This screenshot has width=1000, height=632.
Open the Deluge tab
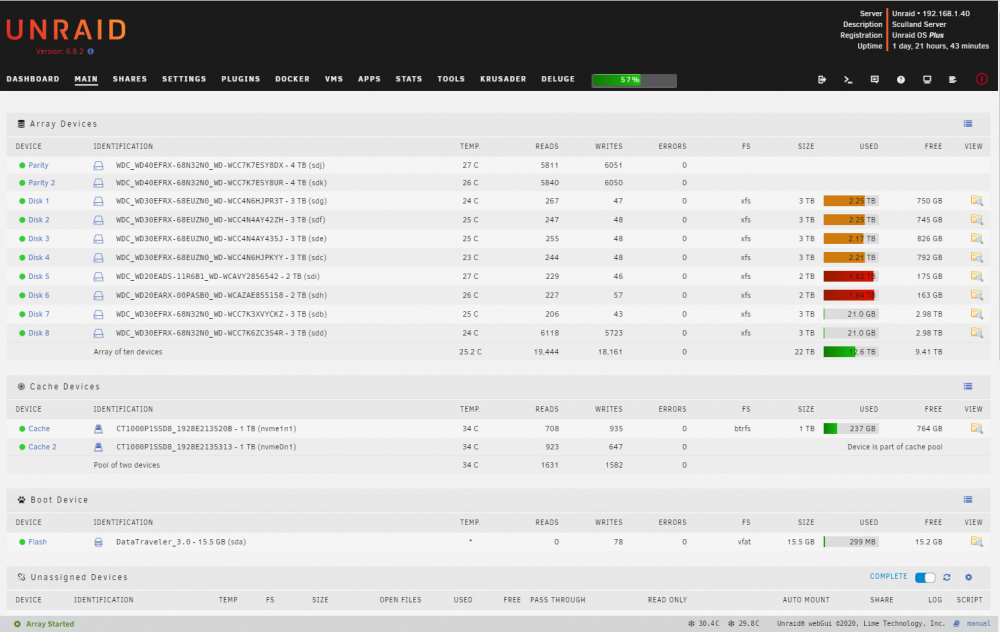click(x=558, y=79)
